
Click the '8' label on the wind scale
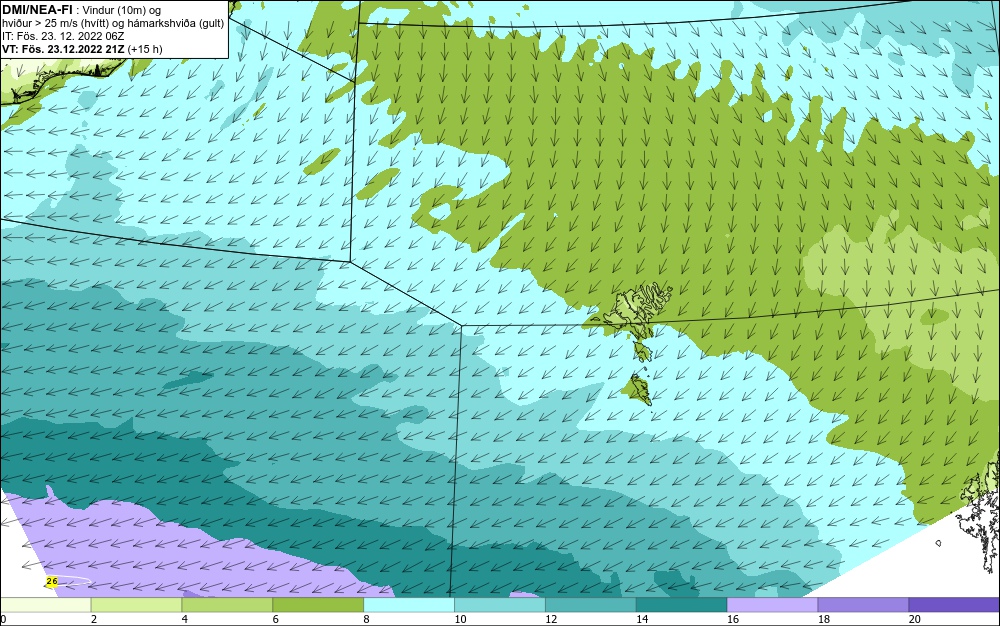[x=366, y=619]
